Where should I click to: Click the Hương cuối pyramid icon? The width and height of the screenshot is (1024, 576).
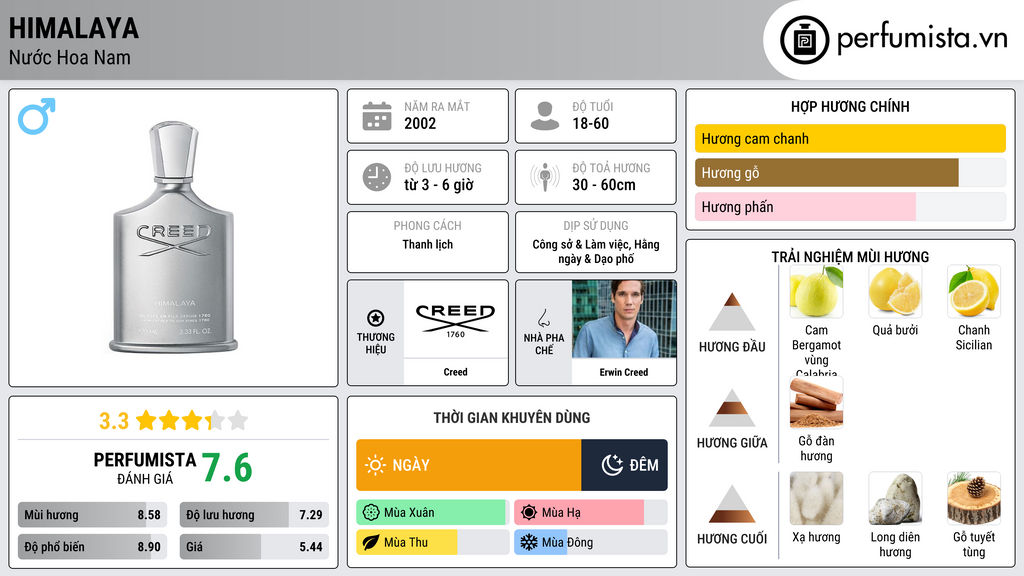(732, 504)
